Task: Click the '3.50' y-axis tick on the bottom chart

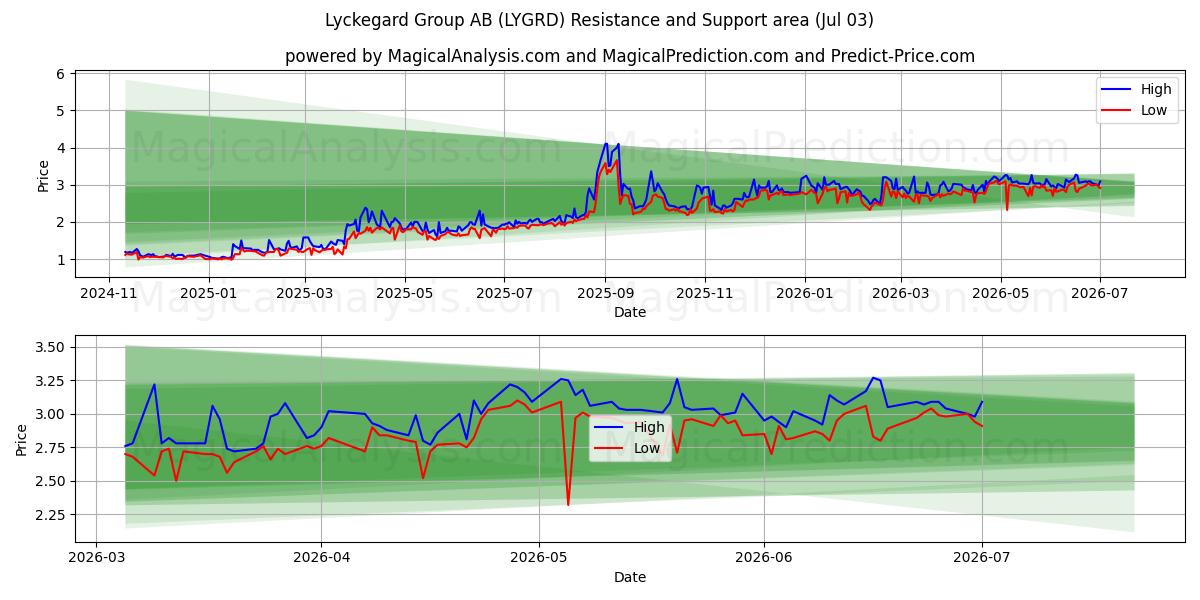Action: [50, 347]
